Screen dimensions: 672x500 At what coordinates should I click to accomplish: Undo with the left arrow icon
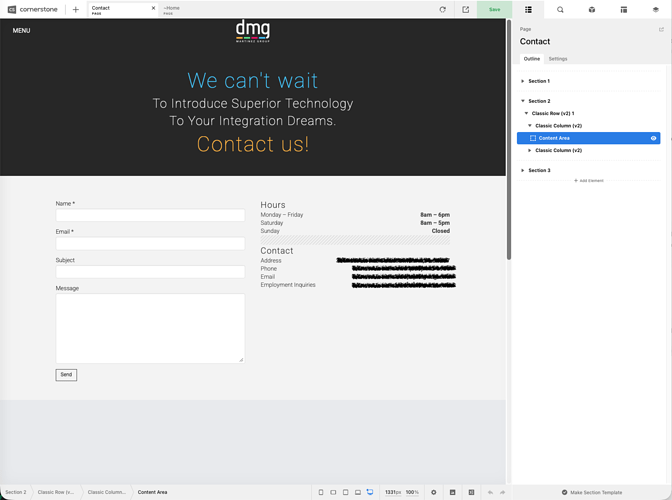coord(490,492)
